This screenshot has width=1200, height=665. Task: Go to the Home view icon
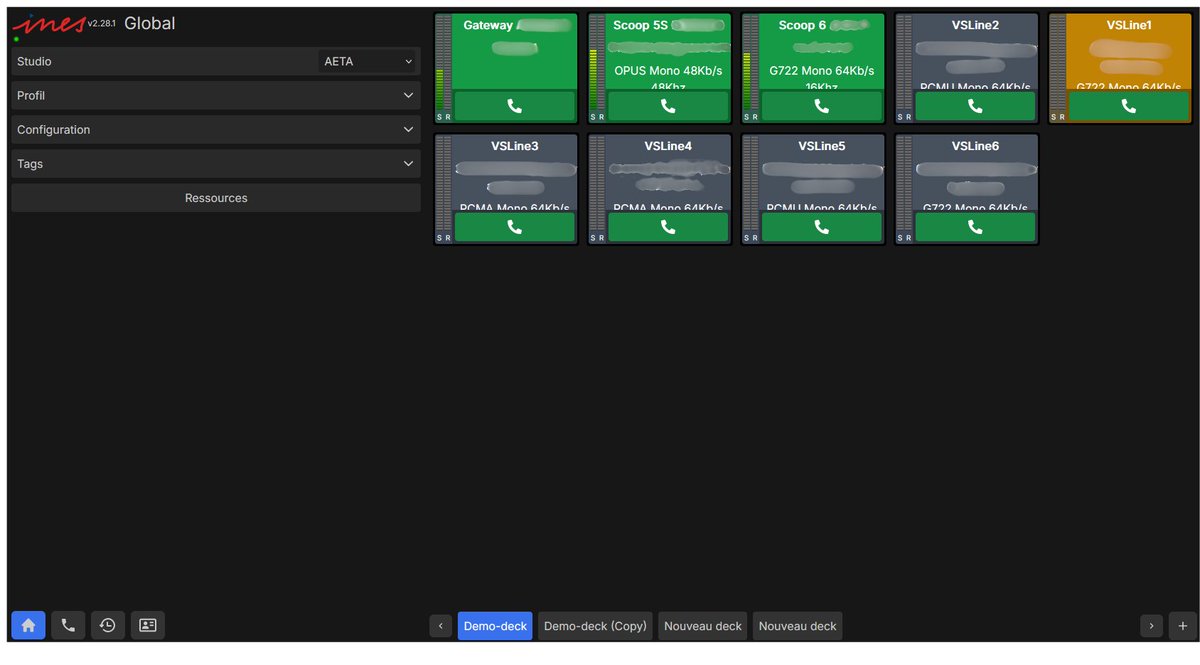[28, 626]
